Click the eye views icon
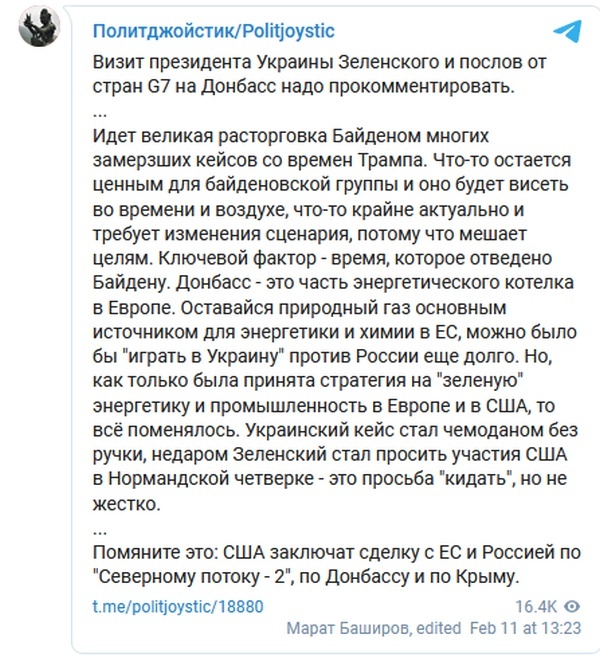This screenshot has height=666, width=600. click(572, 607)
